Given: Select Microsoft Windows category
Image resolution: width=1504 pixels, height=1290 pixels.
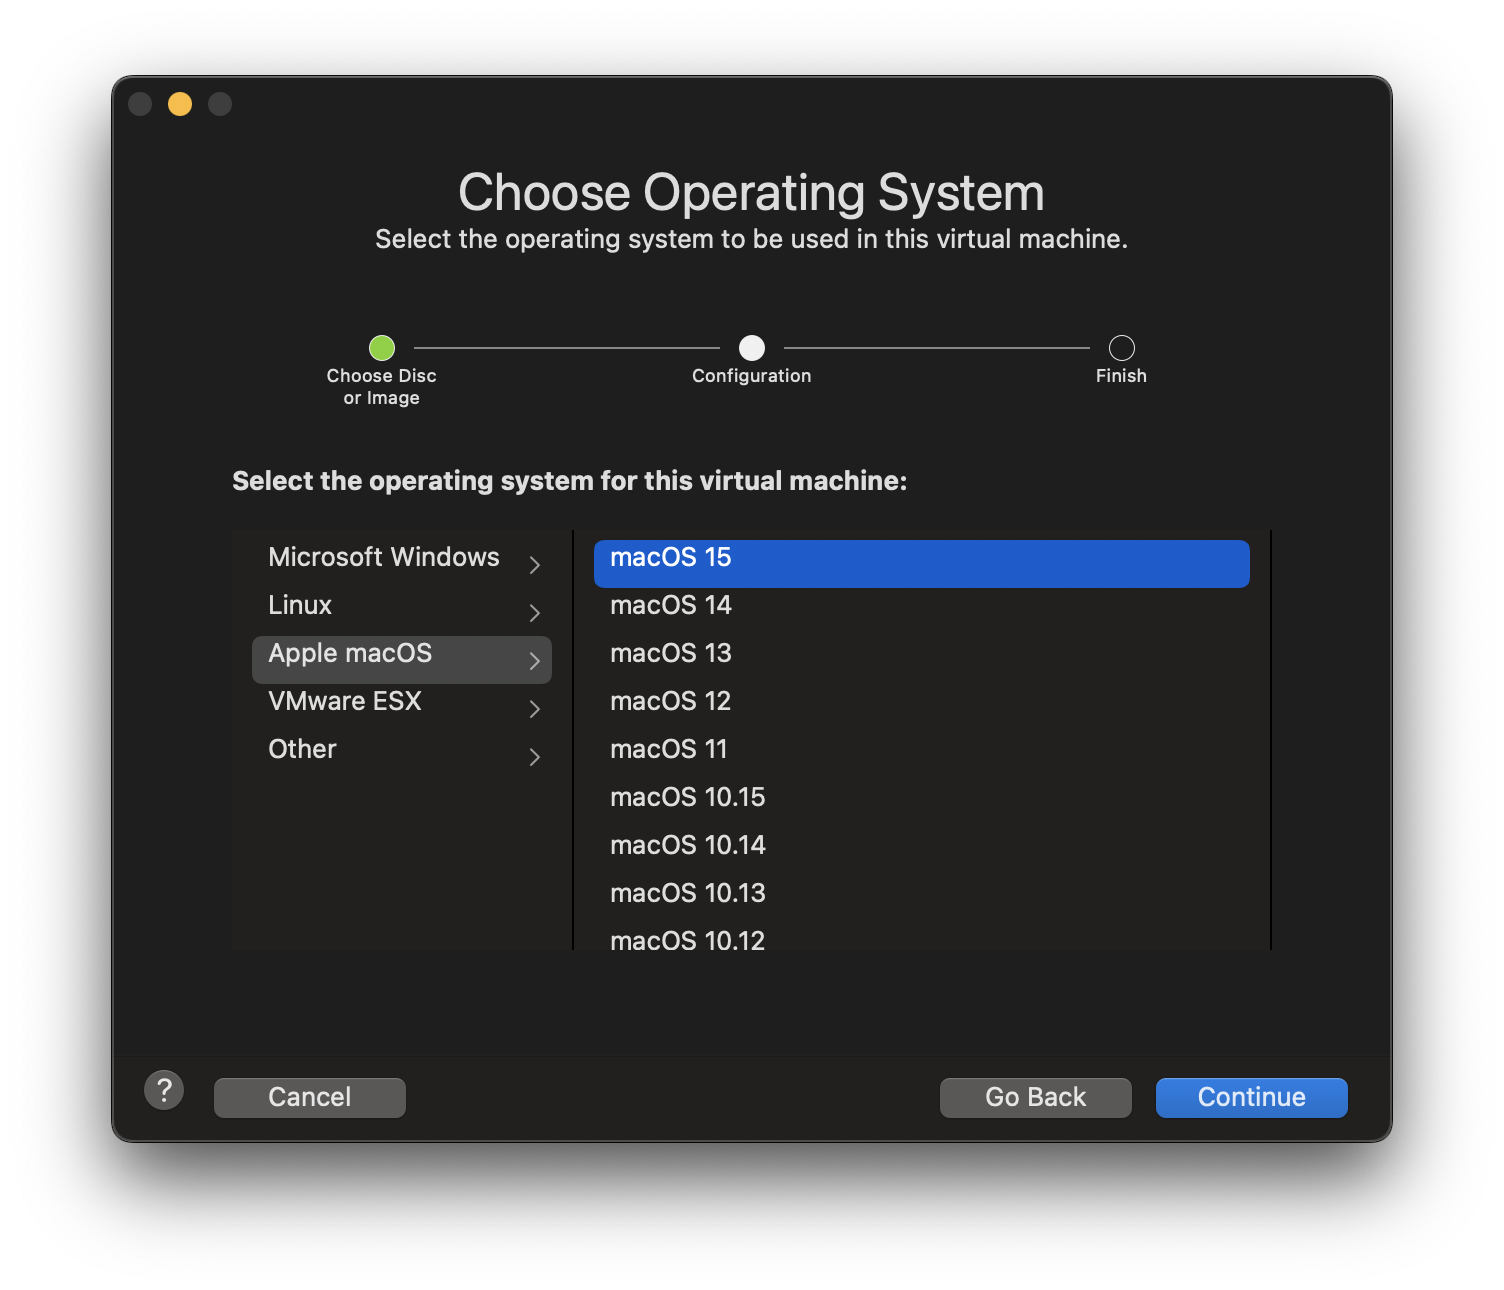Looking at the screenshot, I should 402,563.
